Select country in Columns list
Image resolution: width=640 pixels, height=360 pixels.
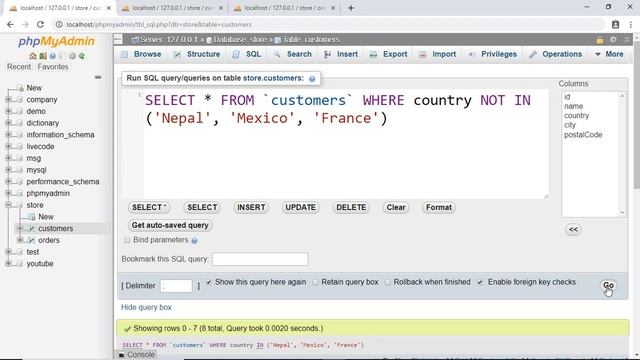click(x=576, y=116)
